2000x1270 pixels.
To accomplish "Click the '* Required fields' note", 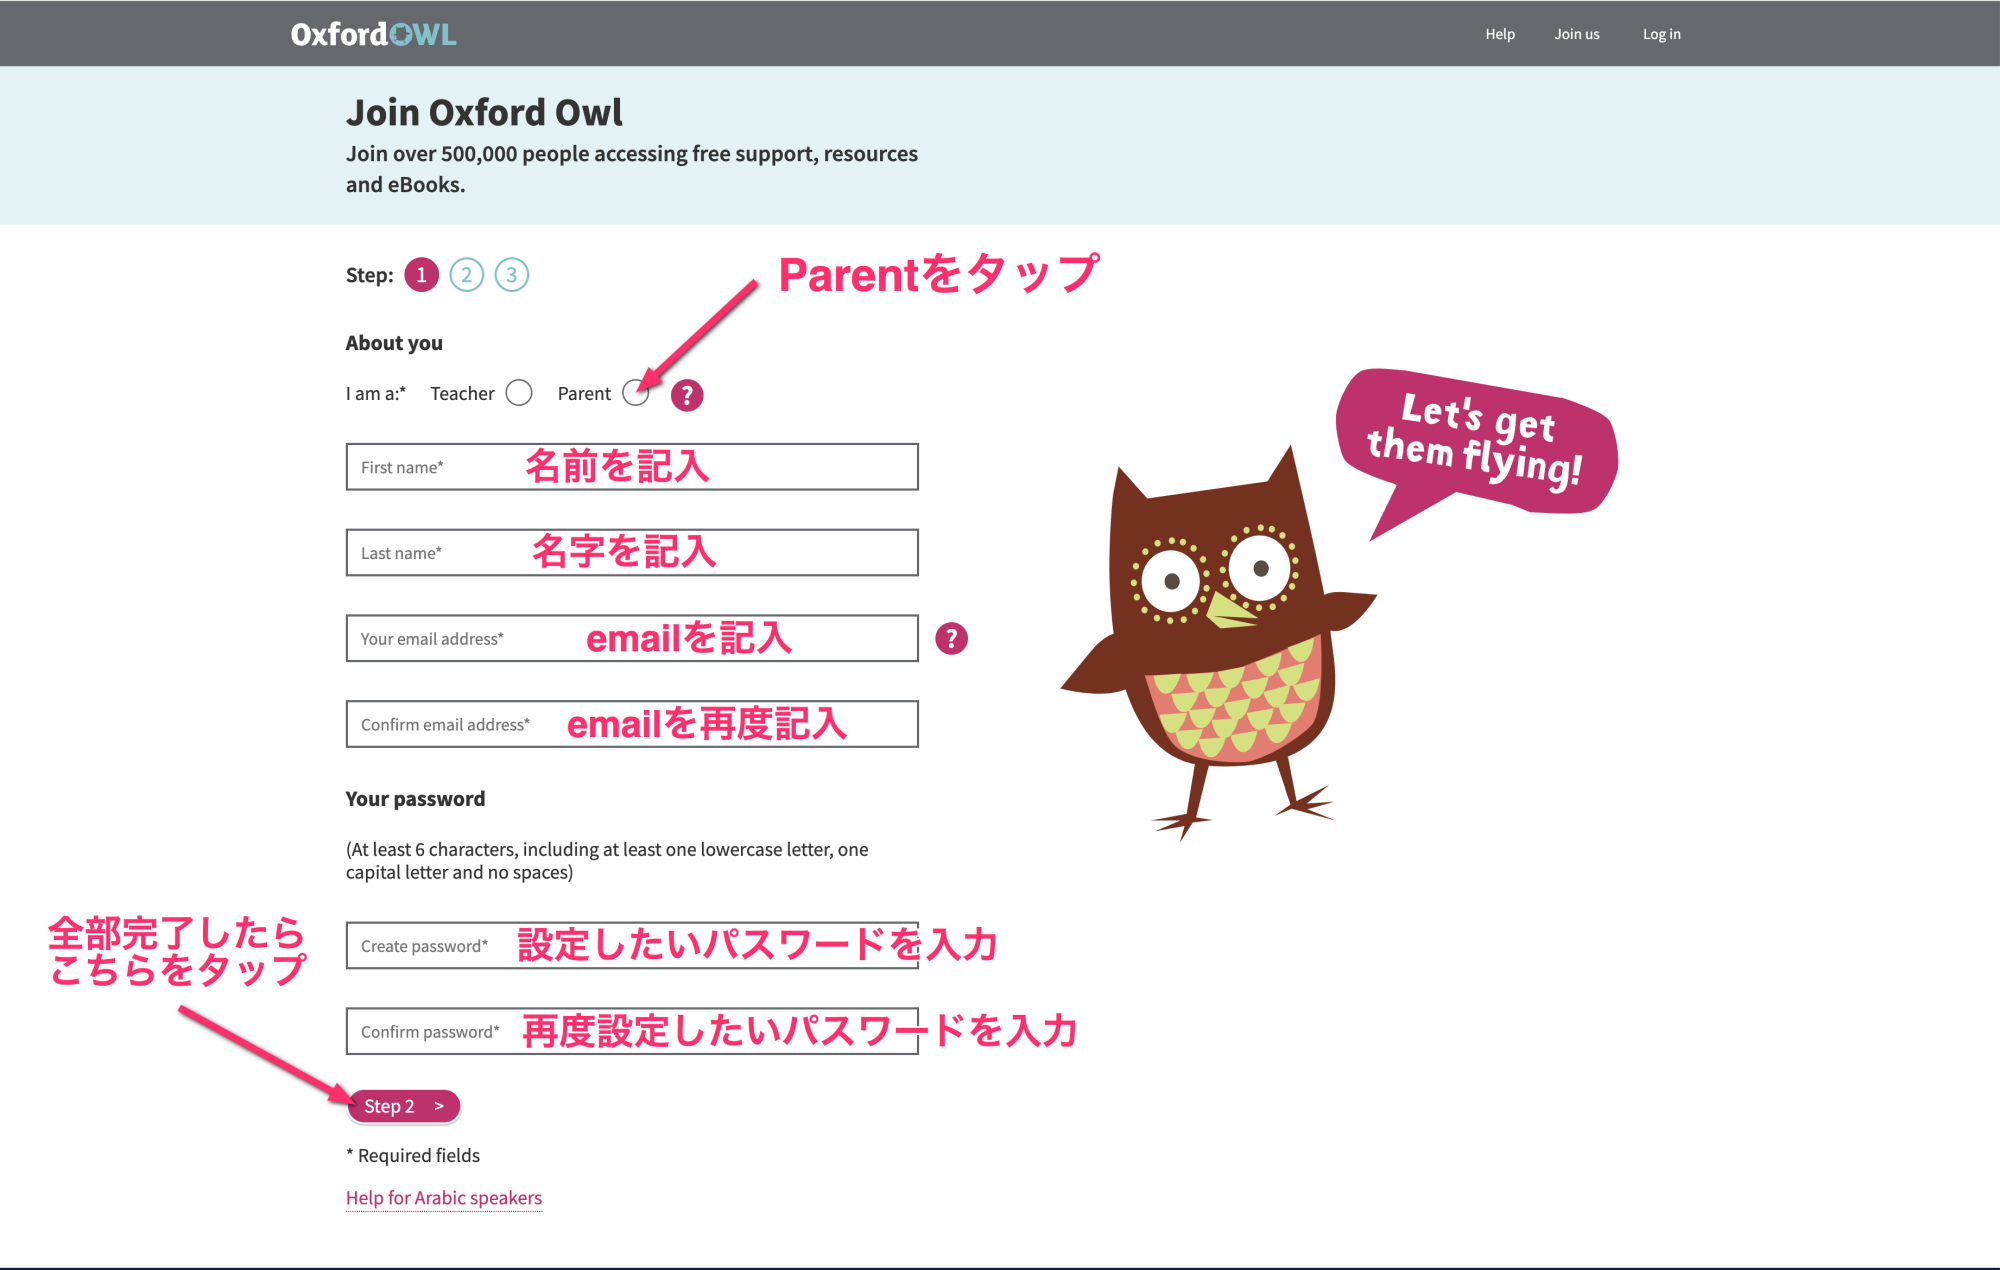I will [x=413, y=1156].
